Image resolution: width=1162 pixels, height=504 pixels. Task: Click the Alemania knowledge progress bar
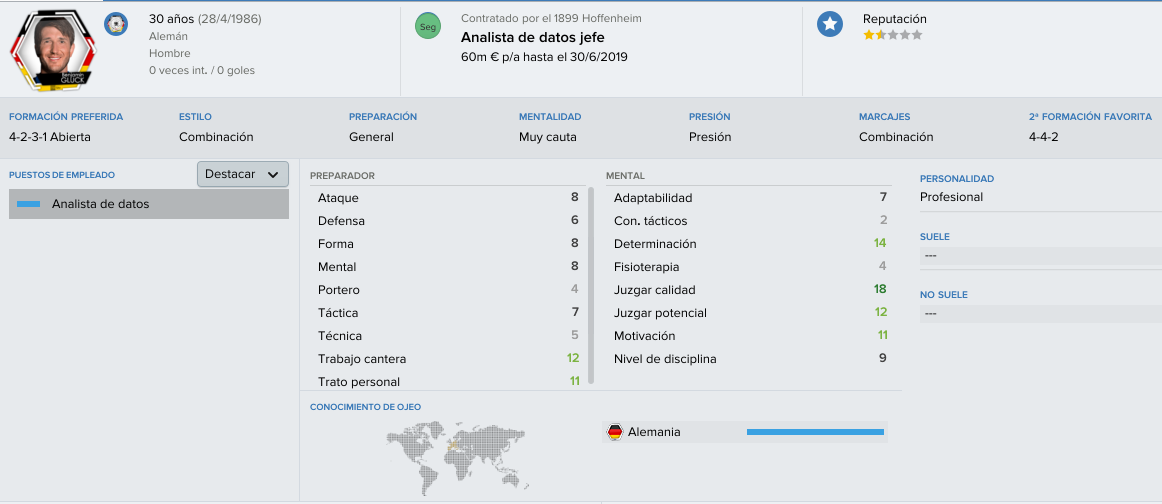pyautogui.click(x=815, y=432)
